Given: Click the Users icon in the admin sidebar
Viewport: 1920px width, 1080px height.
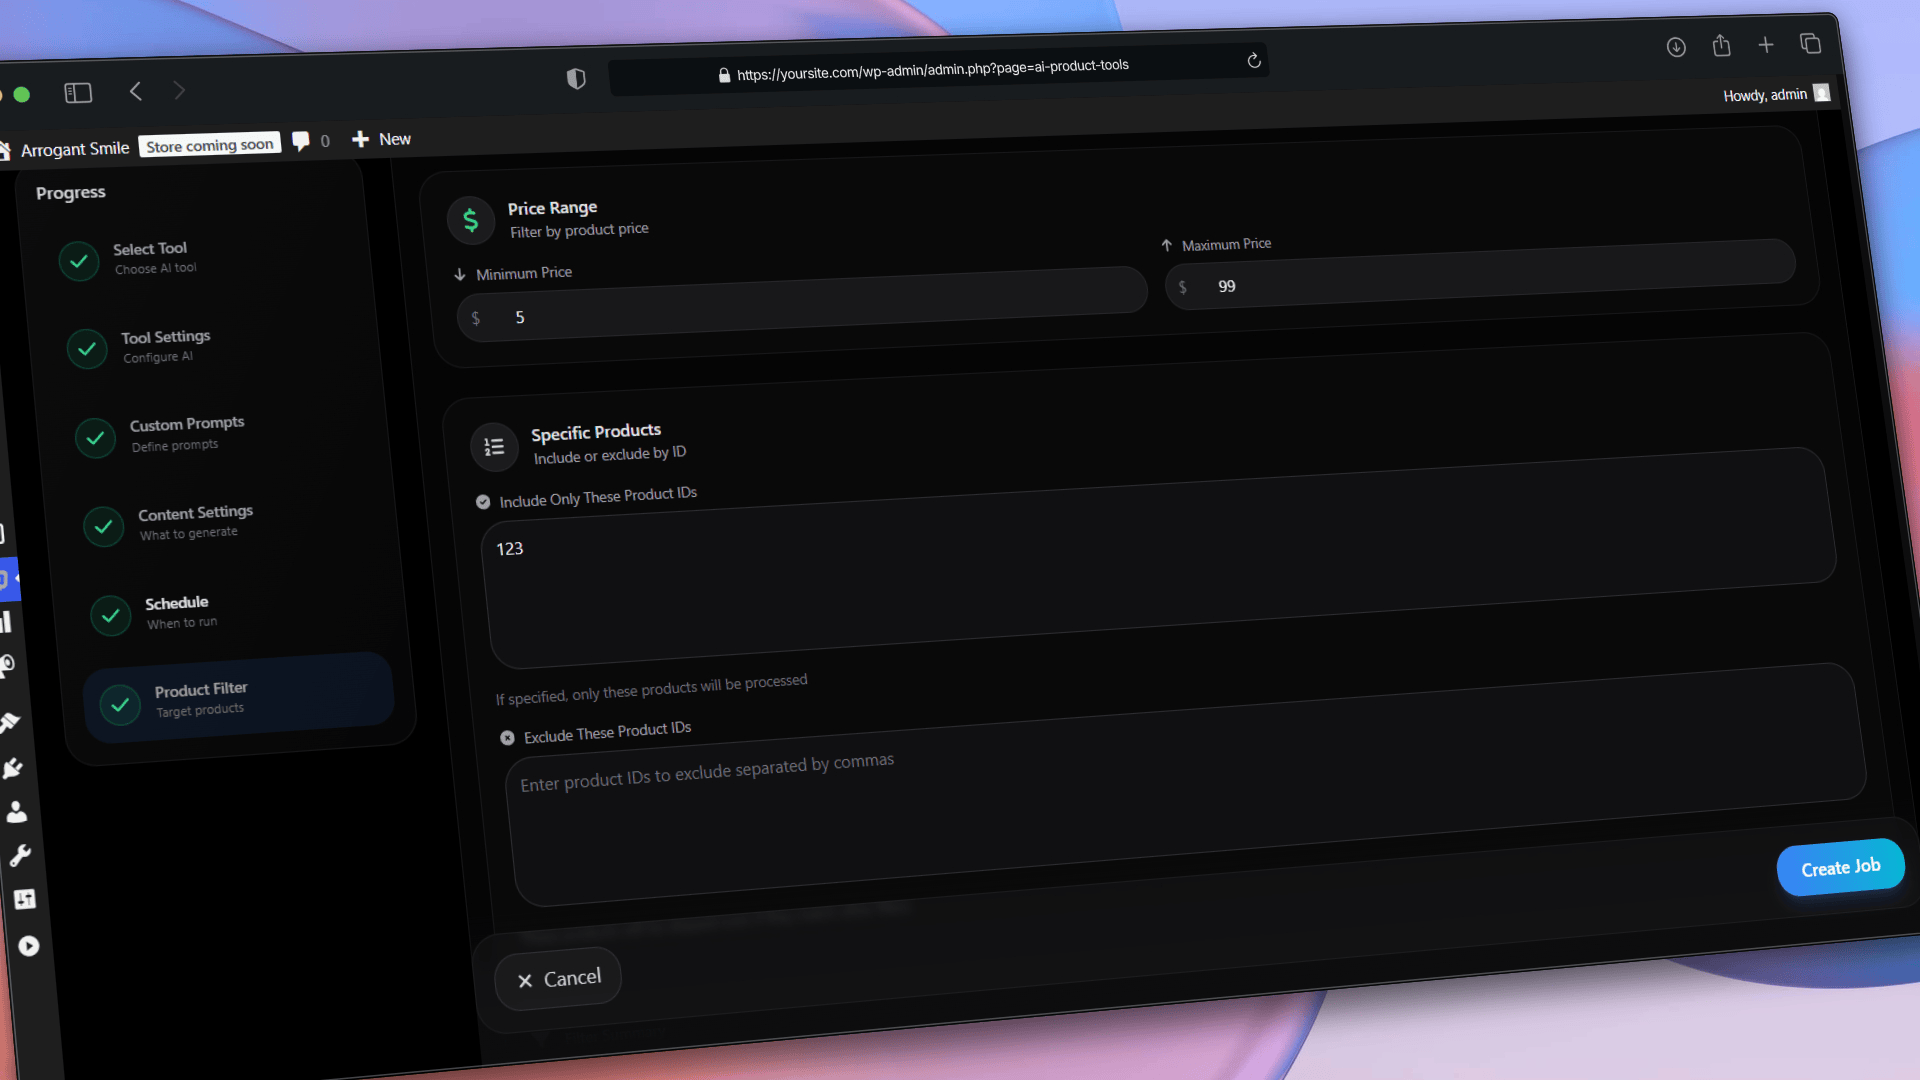Looking at the screenshot, I should [17, 812].
